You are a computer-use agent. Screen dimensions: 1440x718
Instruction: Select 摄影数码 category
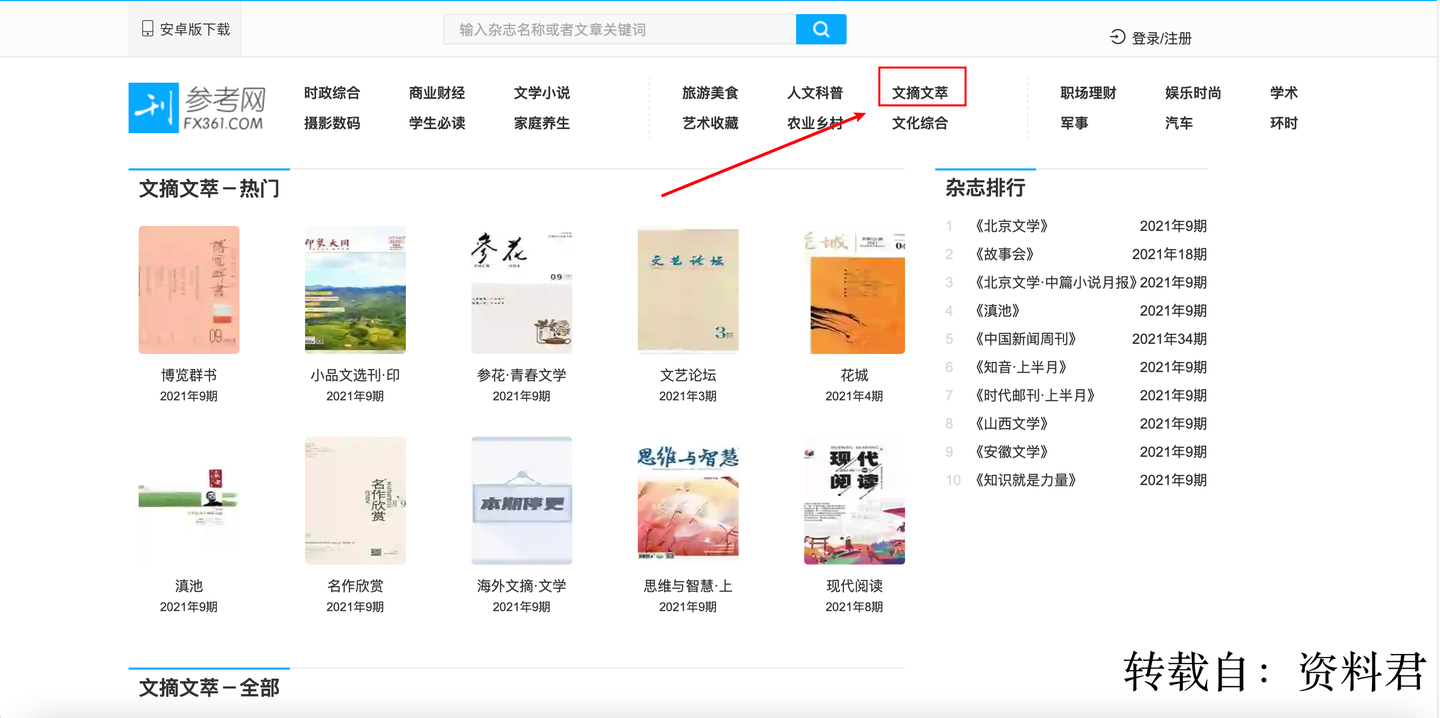332,123
